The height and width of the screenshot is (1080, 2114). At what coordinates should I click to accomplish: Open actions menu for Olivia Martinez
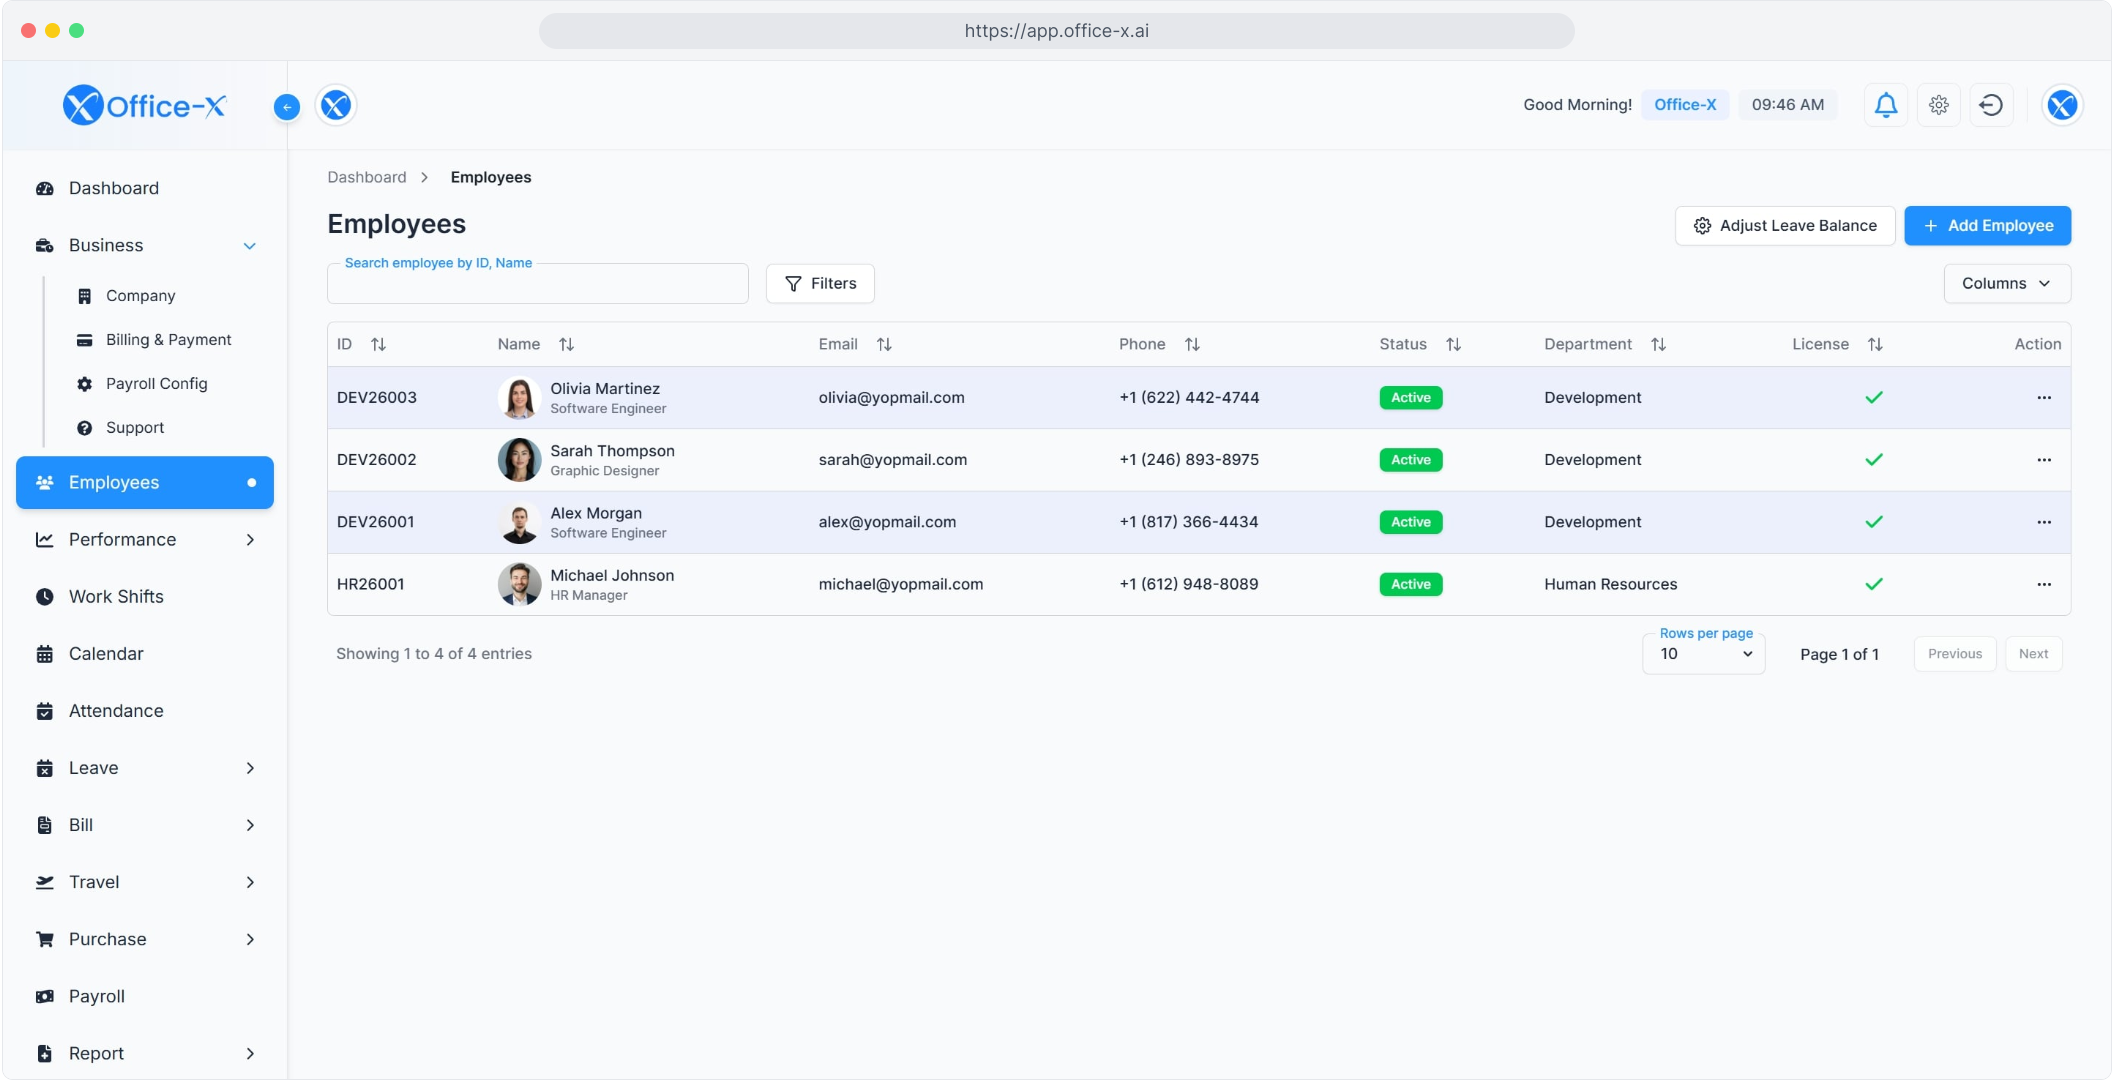(2043, 398)
